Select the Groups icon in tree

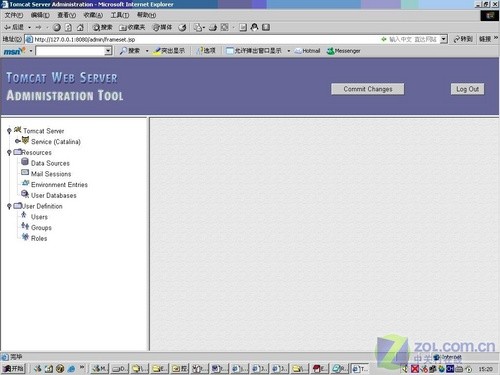25,226
